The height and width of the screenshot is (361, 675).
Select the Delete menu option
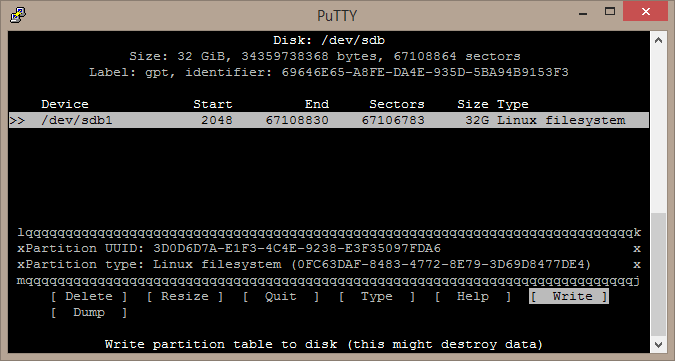[x=89, y=296]
